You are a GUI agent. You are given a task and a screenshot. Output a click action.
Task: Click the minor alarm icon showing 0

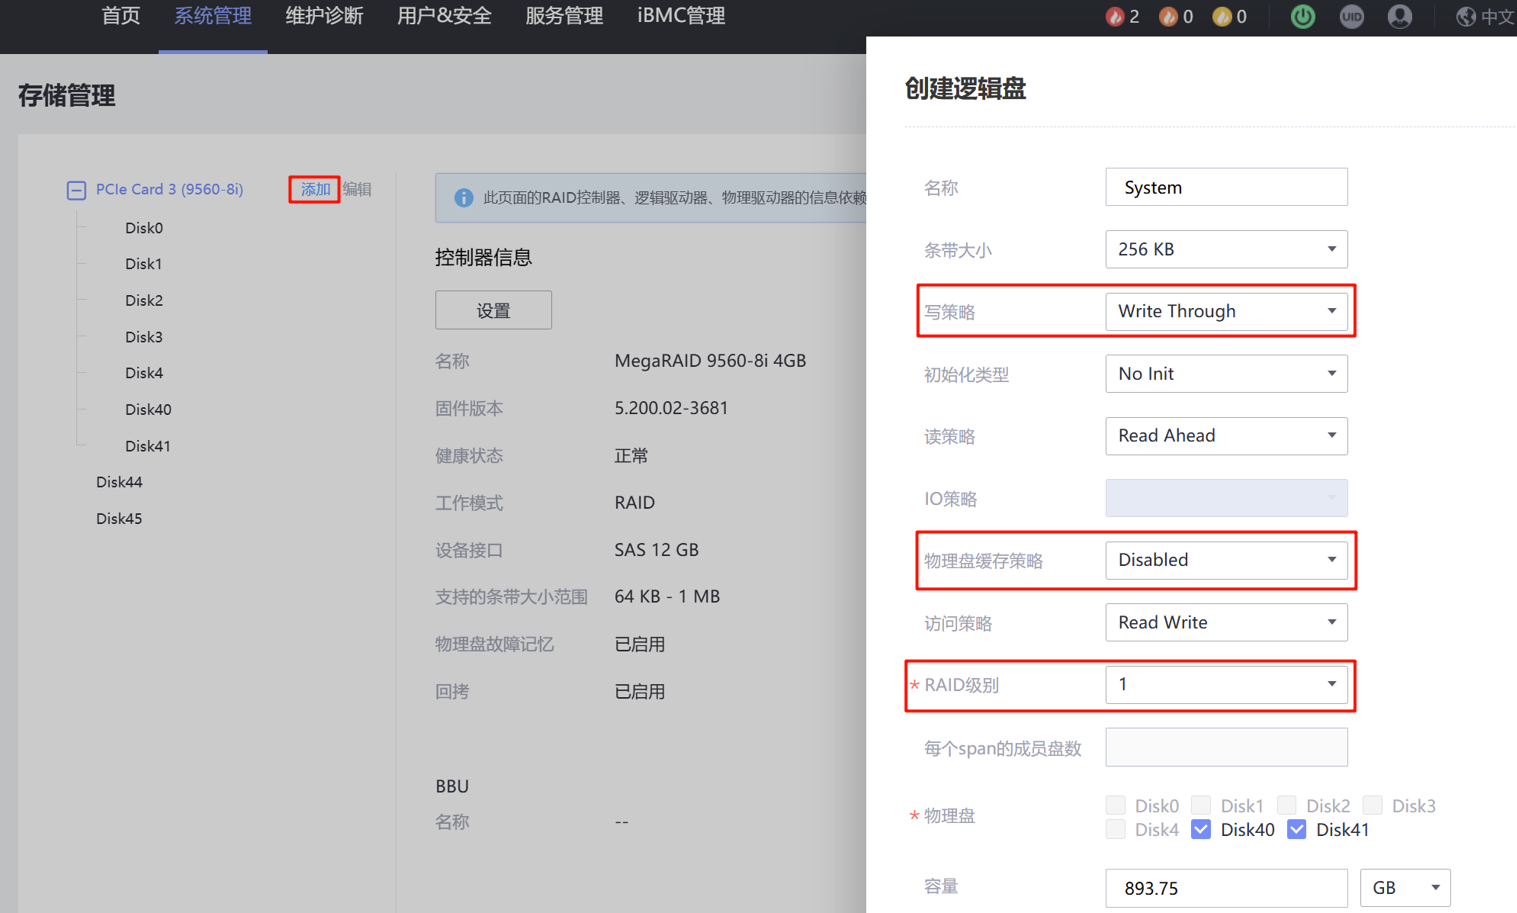[1222, 16]
